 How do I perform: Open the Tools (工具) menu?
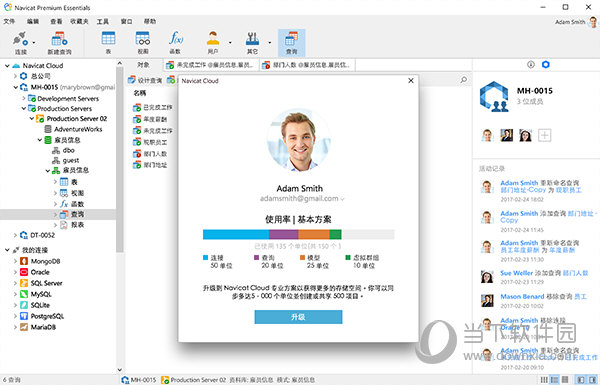click(x=103, y=21)
